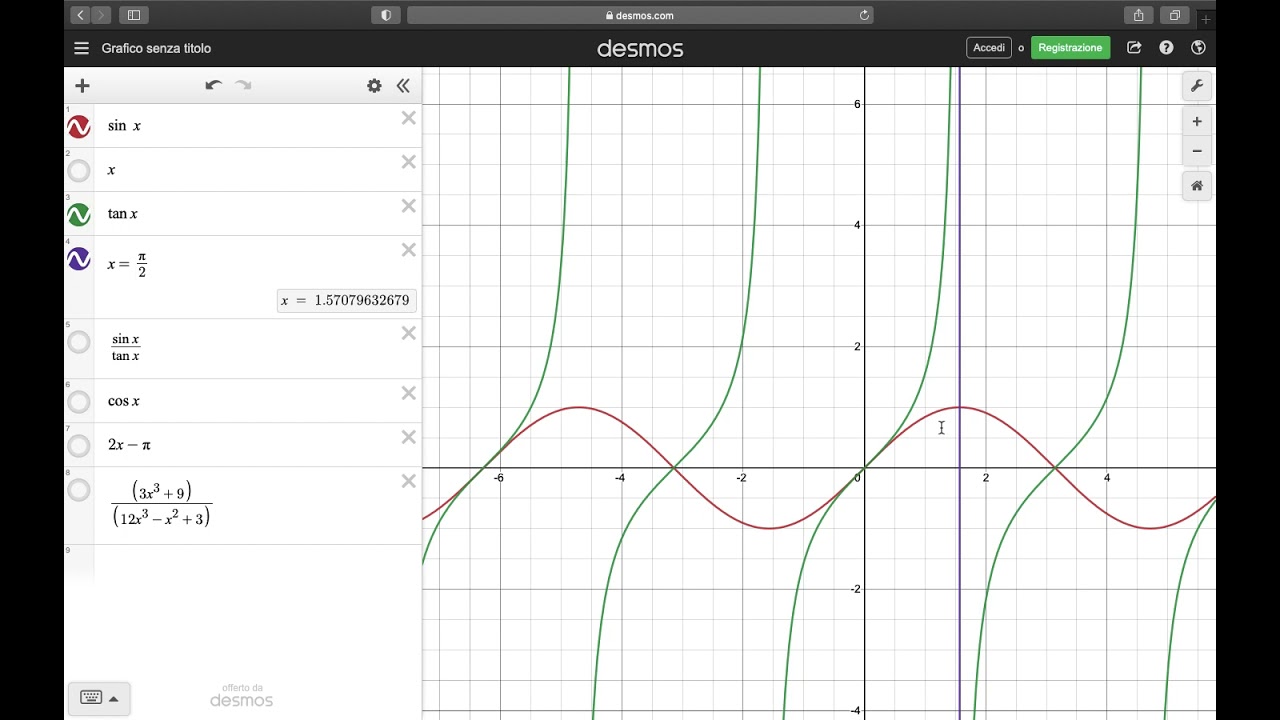Click the desmos.com address bar
Viewport: 1280px width, 720px height.
click(640, 15)
